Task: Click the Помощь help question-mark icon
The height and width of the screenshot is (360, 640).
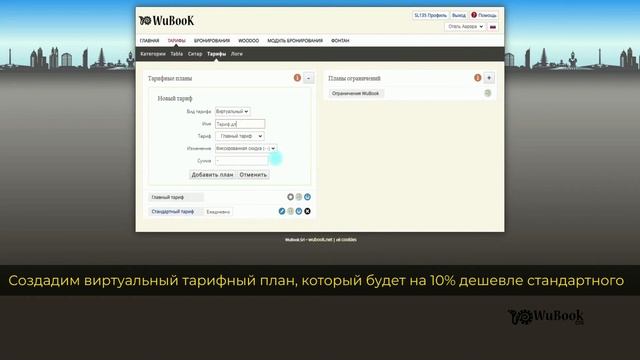Action: pos(474,15)
